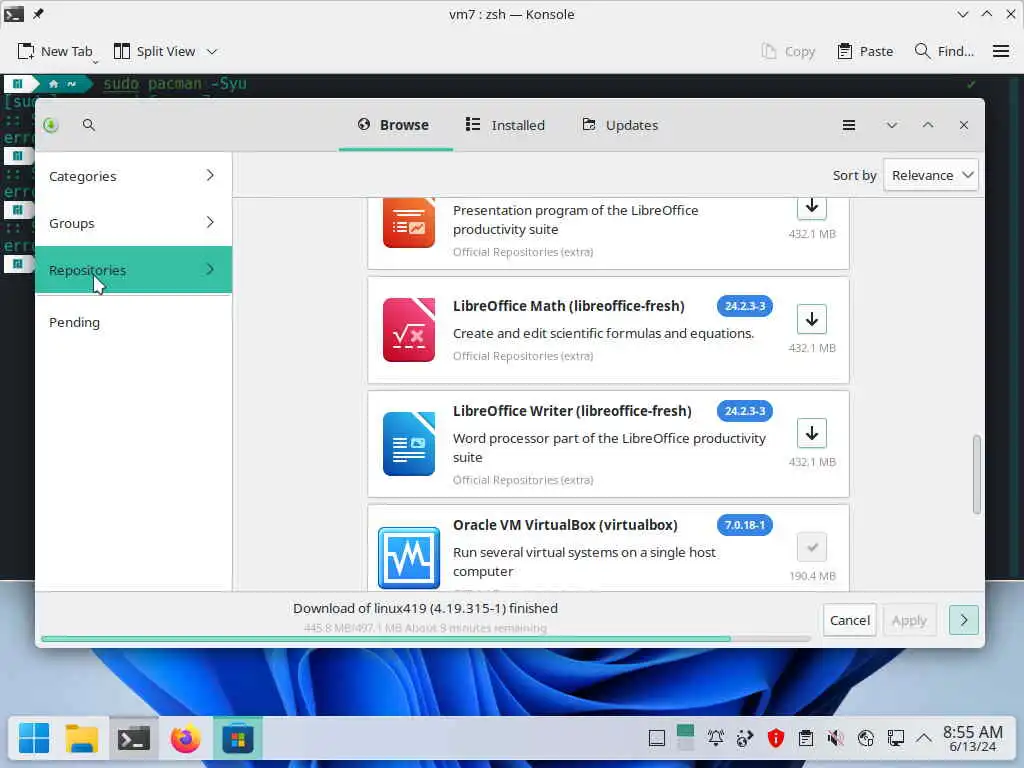This screenshot has width=1024, height=768.
Task: Open the clock showing 8:55 AM
Action: click(972, 738)
